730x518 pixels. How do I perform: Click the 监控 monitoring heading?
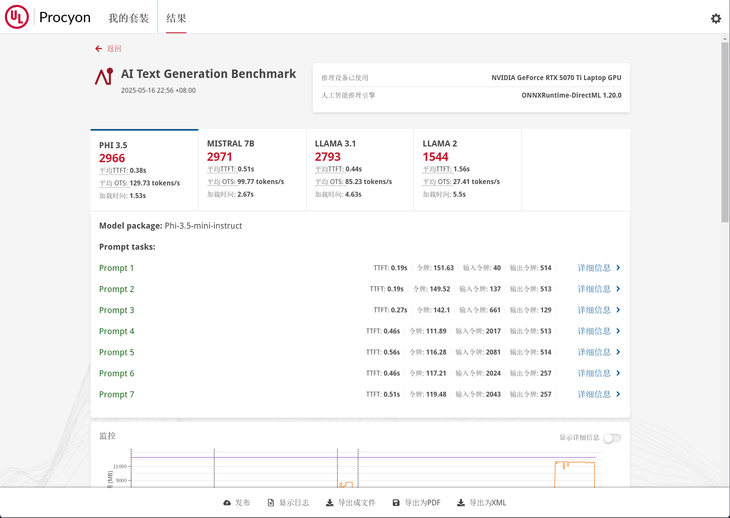coord(108,436)
